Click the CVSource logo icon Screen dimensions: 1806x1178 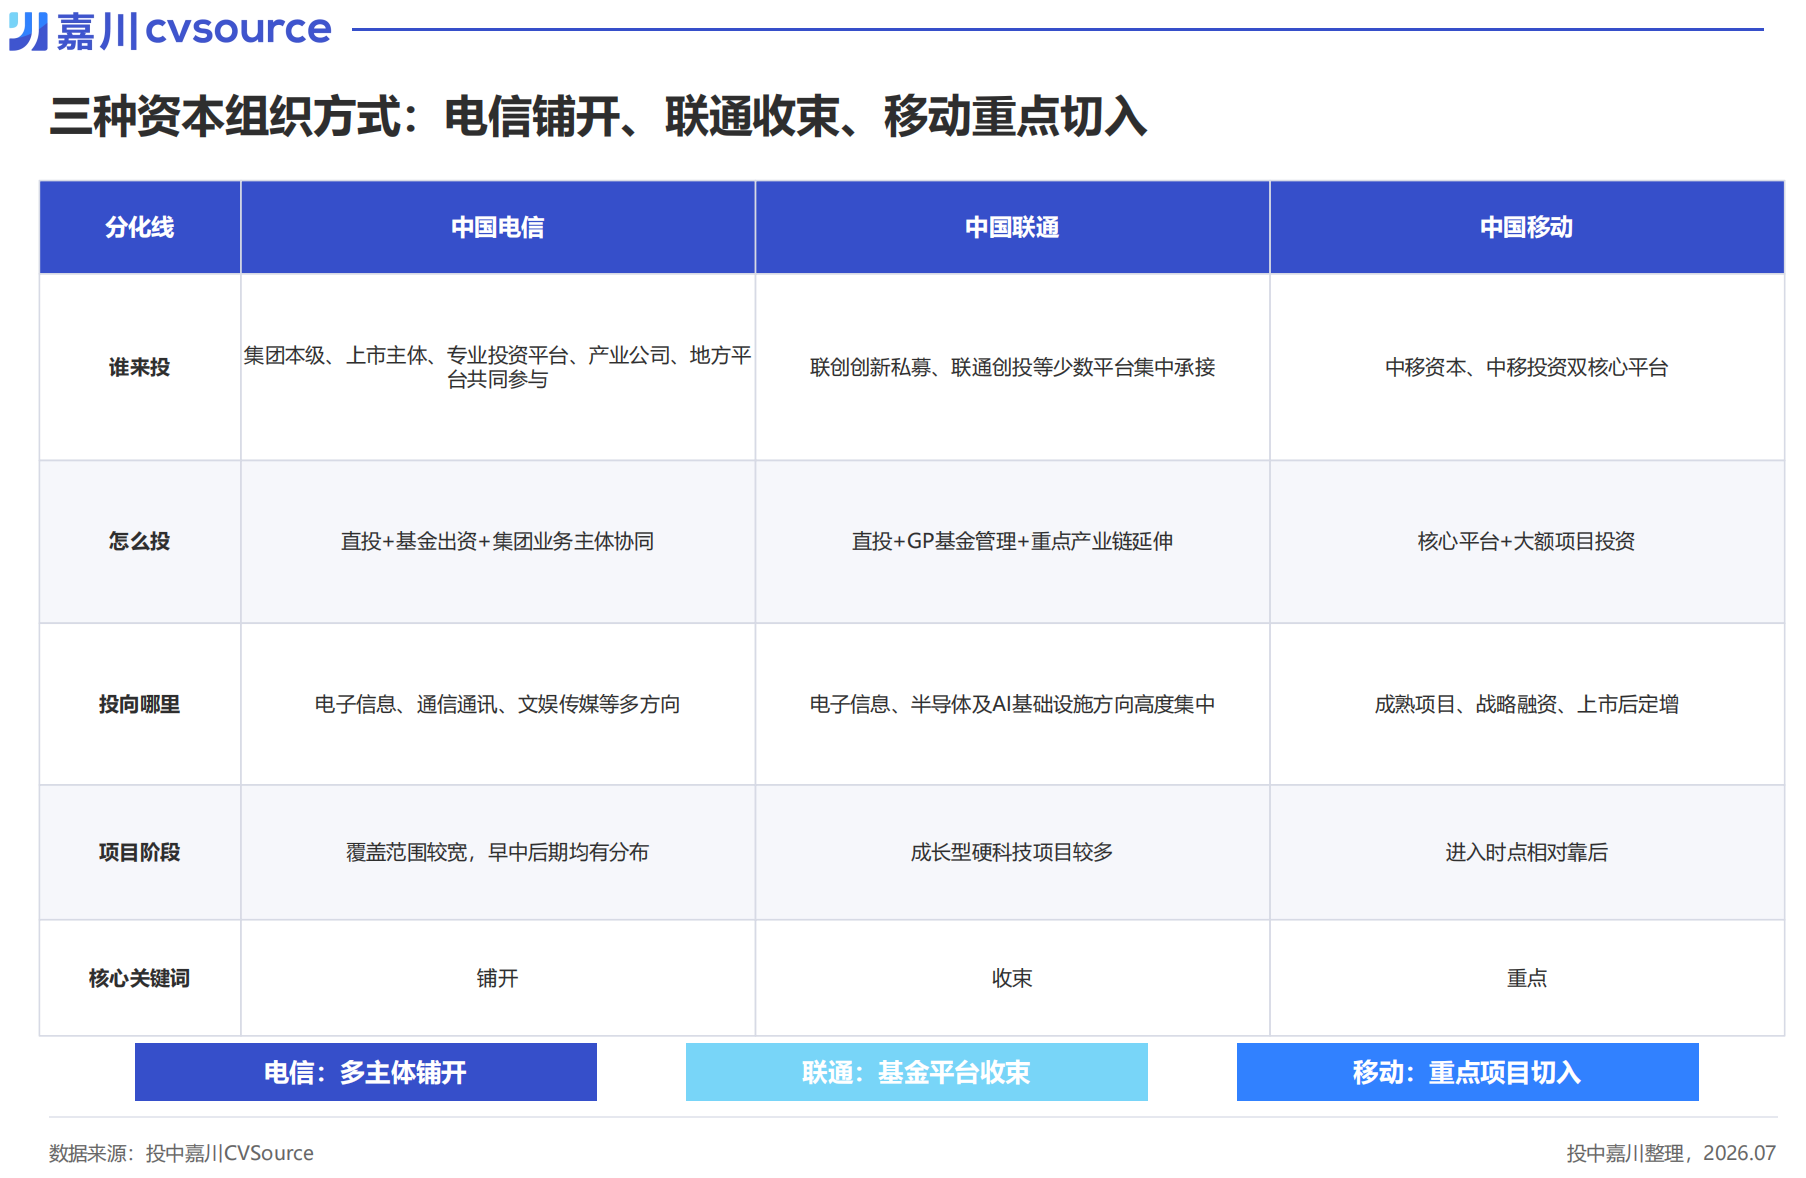point(28,31)
